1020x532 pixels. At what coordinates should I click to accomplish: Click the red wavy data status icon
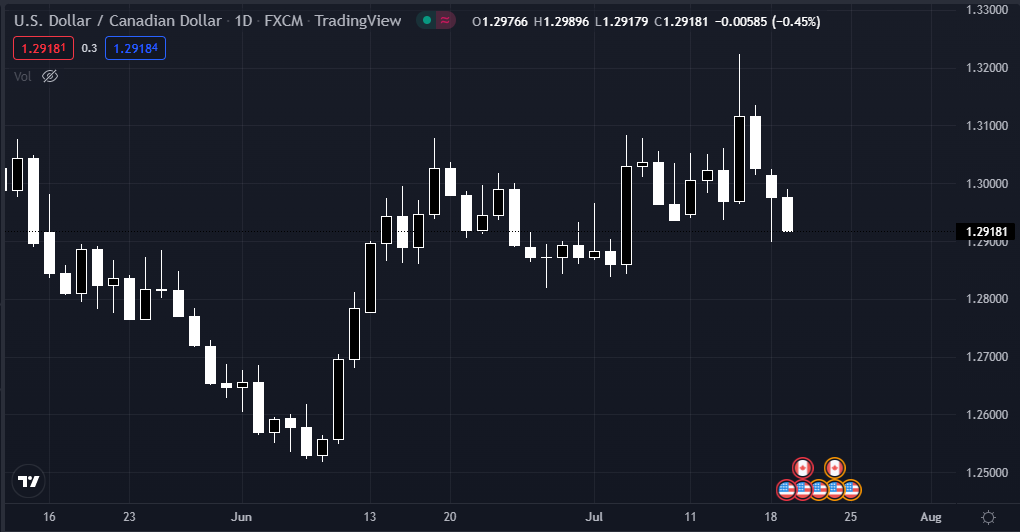(445, 21)
